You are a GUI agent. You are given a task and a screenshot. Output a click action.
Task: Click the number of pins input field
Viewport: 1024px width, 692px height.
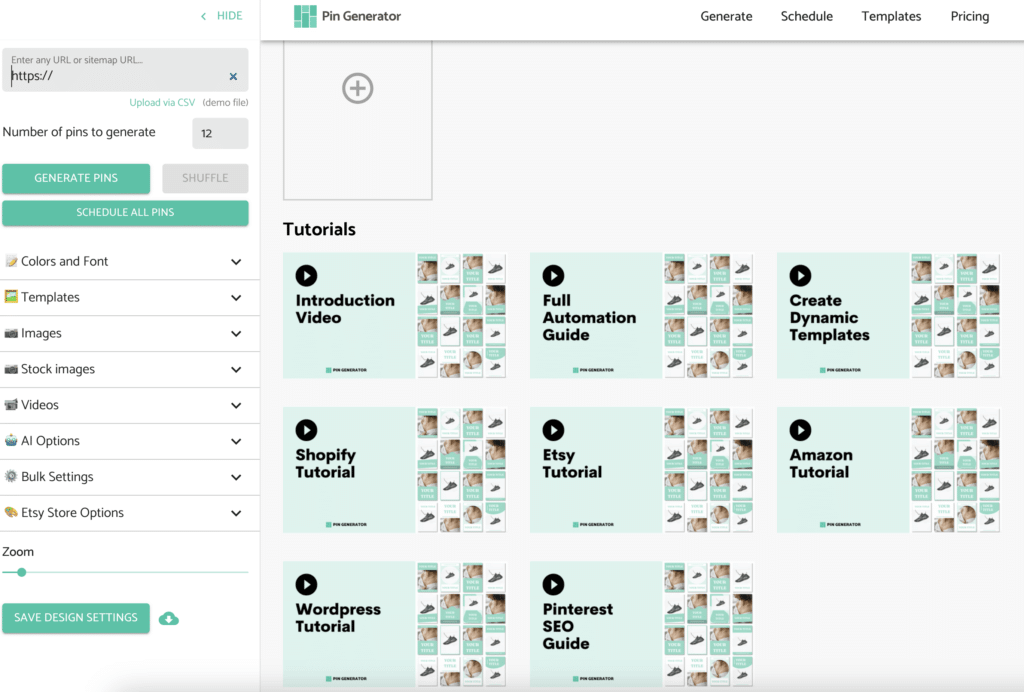point(220,133)
